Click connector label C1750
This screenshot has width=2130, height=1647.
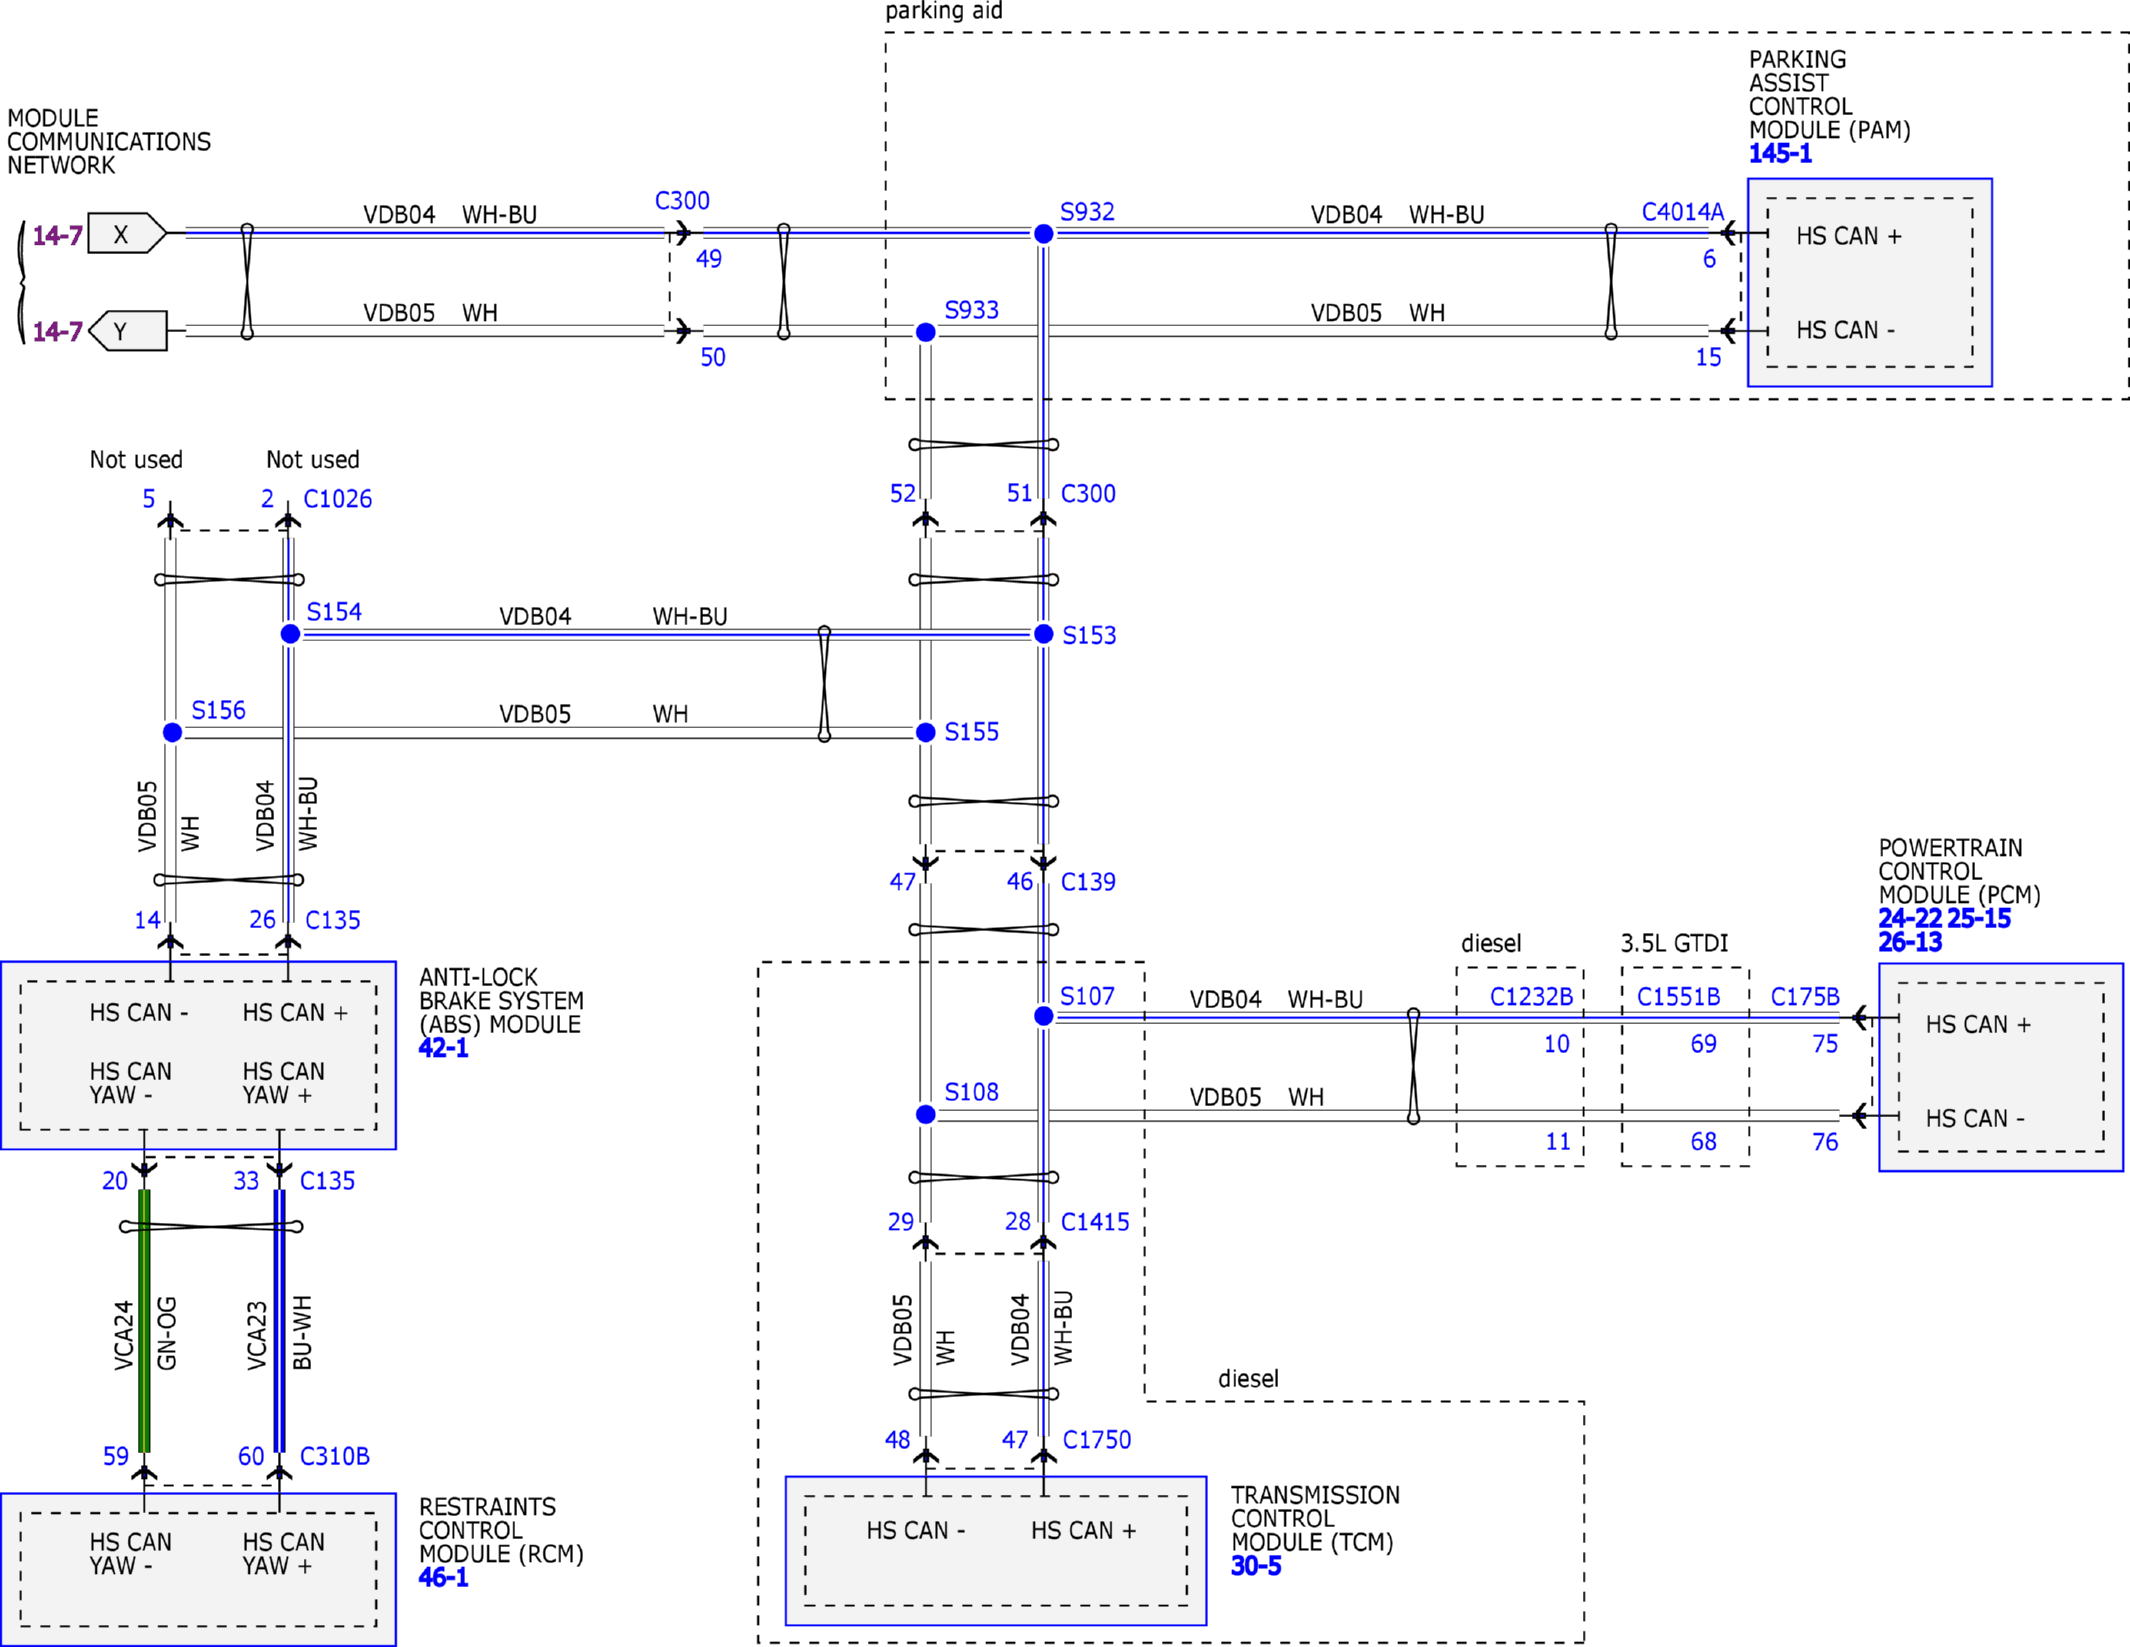(1096, 1440)
